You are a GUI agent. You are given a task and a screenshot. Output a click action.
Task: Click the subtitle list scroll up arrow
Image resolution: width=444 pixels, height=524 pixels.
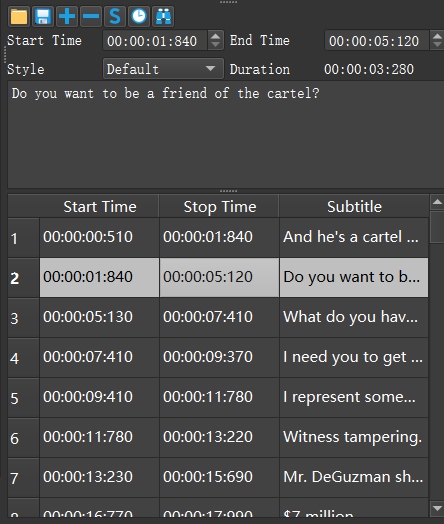(x=437, y=202)
